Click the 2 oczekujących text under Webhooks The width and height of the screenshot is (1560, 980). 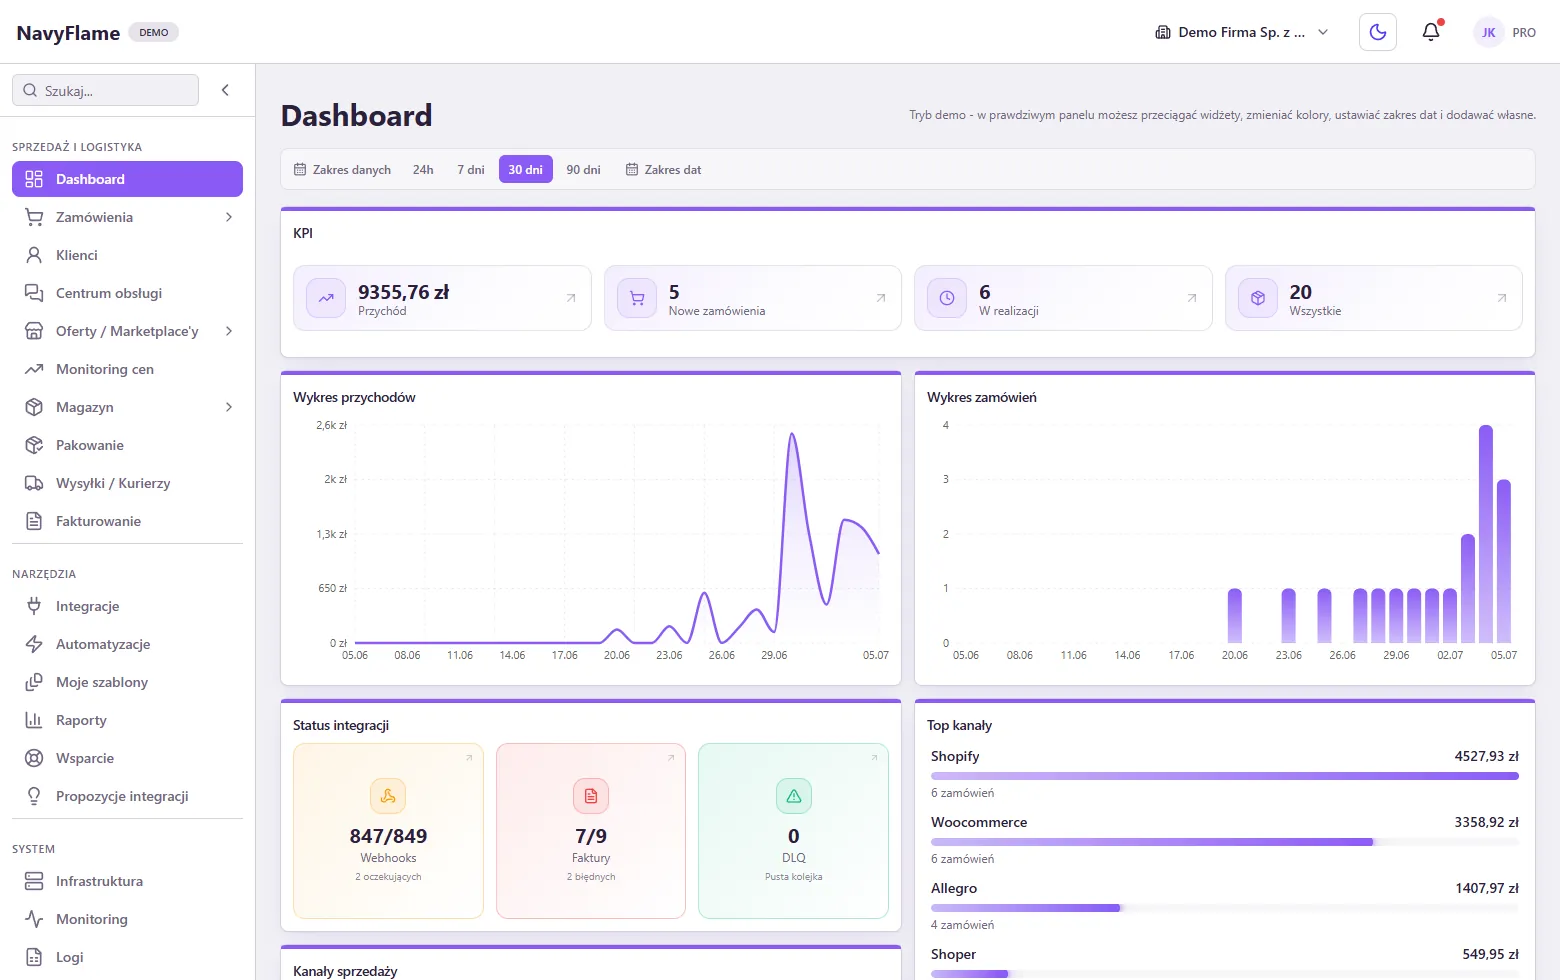point(388,877)
